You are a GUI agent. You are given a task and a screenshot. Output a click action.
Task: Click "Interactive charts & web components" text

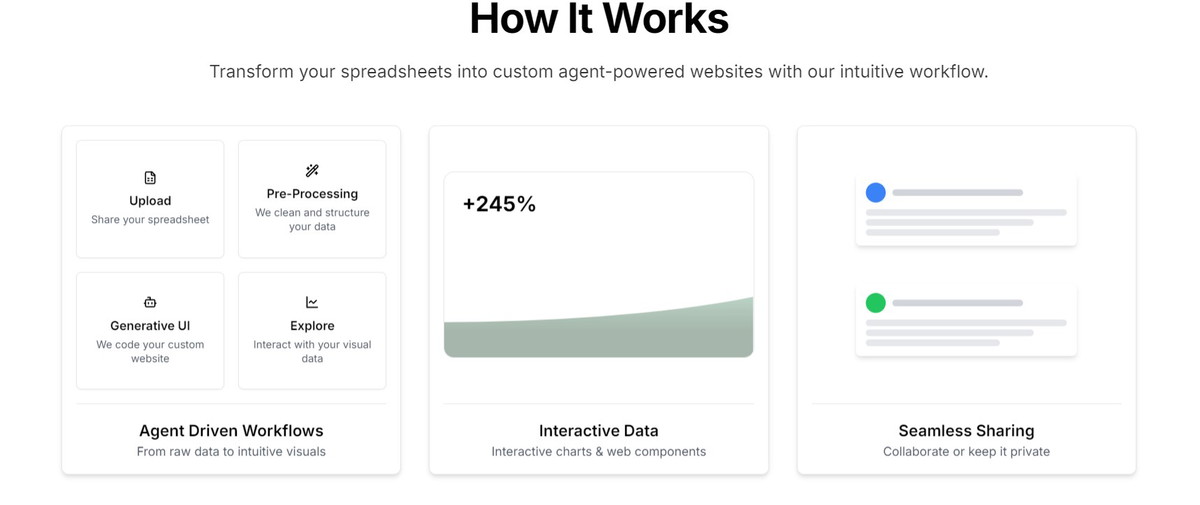tap(599, 452)
